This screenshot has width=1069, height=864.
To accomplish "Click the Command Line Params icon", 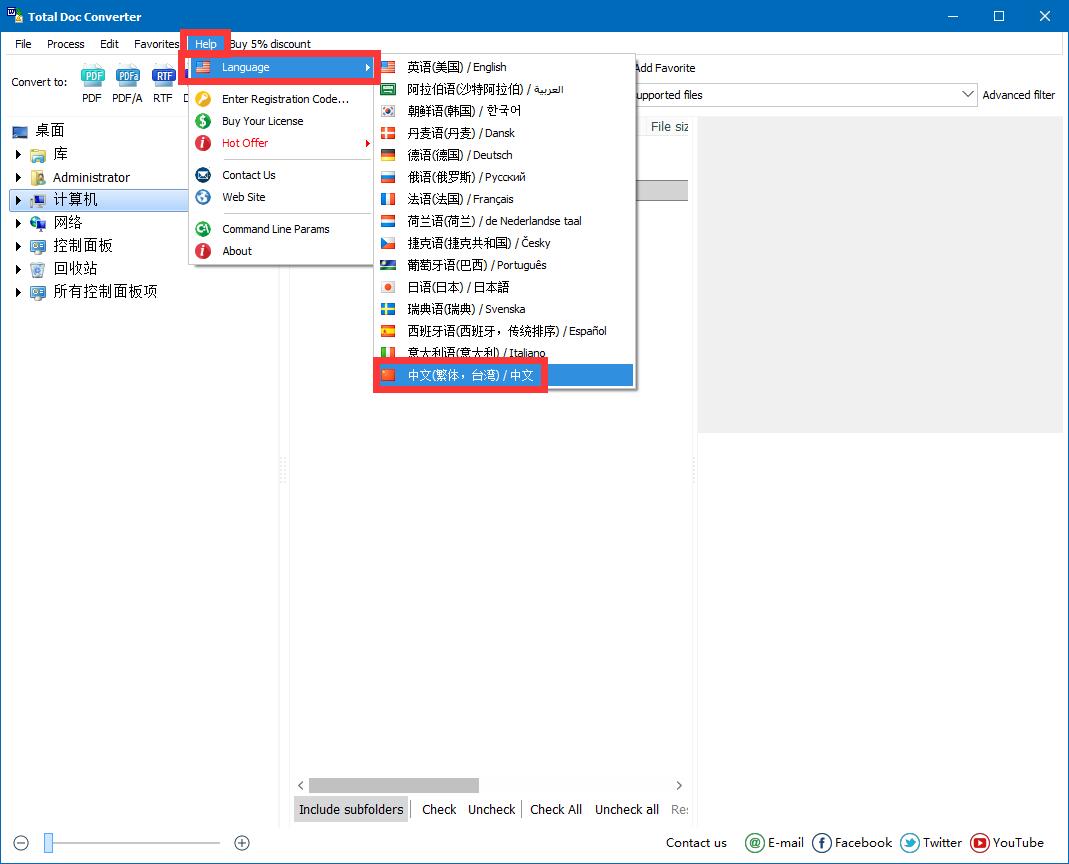I will tap(203, 229).
